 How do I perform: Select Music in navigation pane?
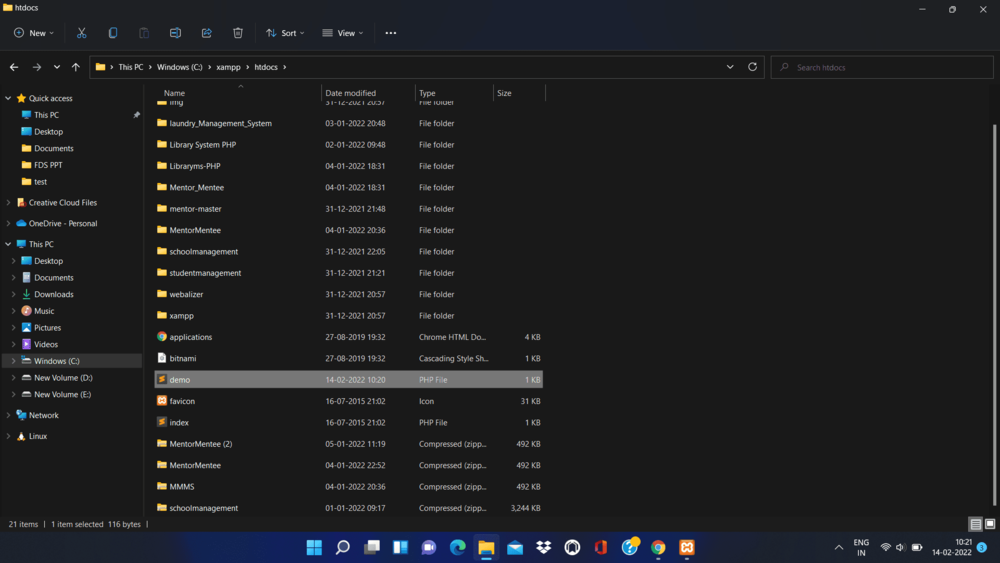(x=44, y=311)
